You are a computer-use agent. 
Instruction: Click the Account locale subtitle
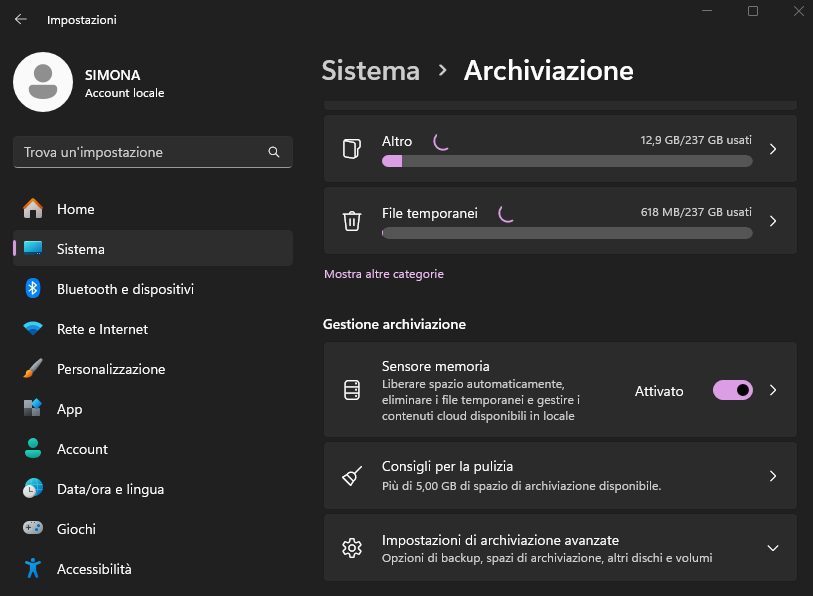coord(124,93)
